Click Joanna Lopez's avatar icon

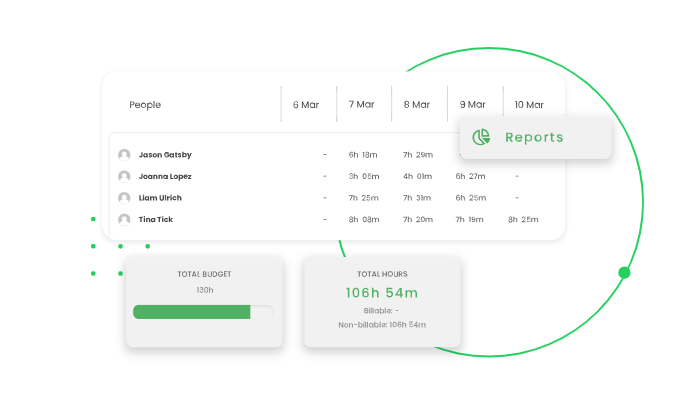124,177
